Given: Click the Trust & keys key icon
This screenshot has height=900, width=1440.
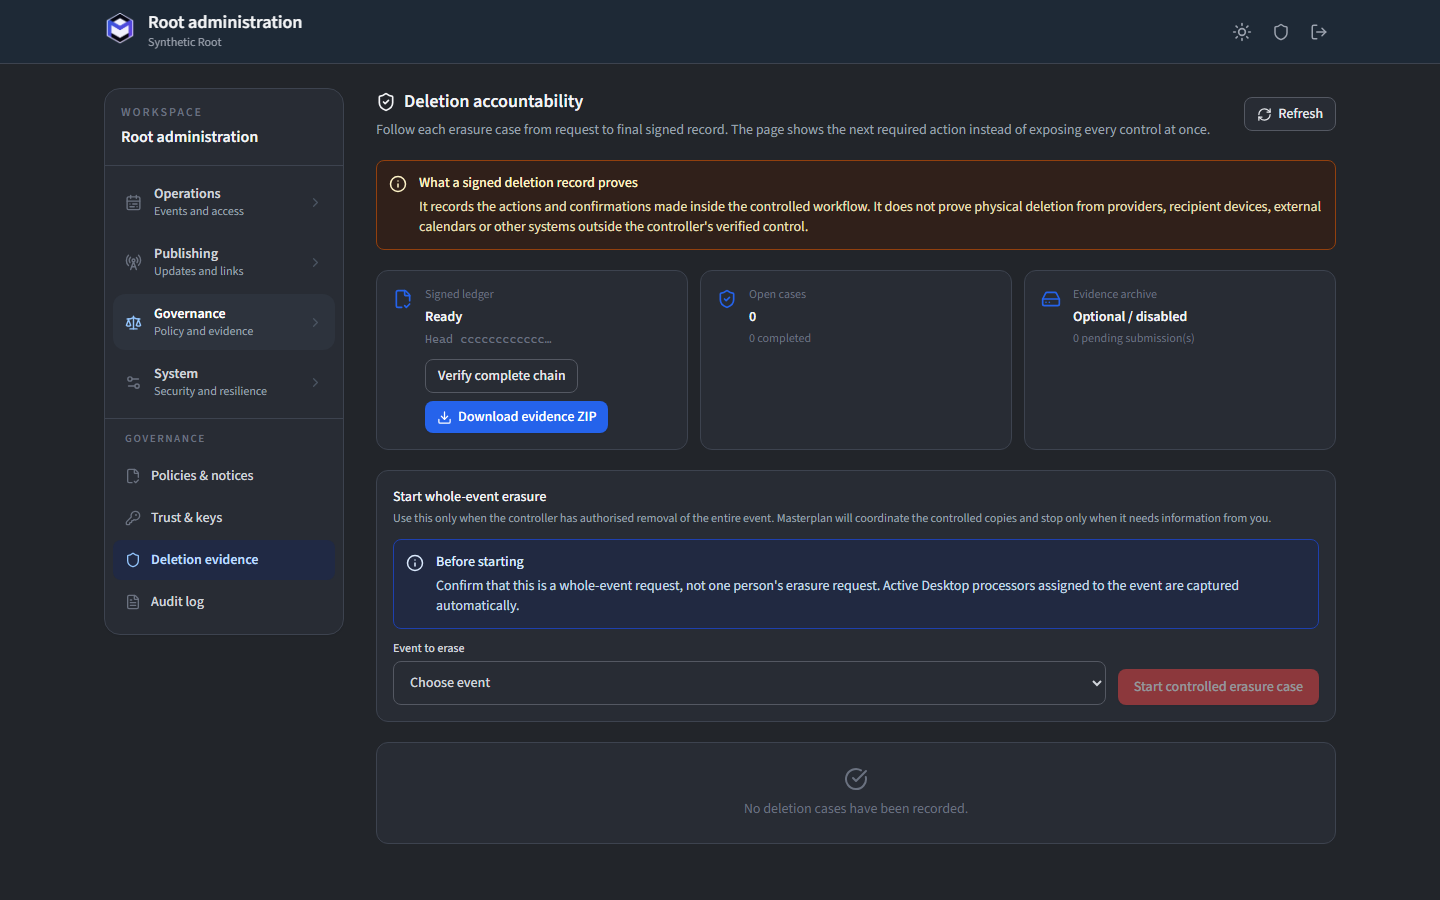Looking at the screenshot, I should point(133,518).
